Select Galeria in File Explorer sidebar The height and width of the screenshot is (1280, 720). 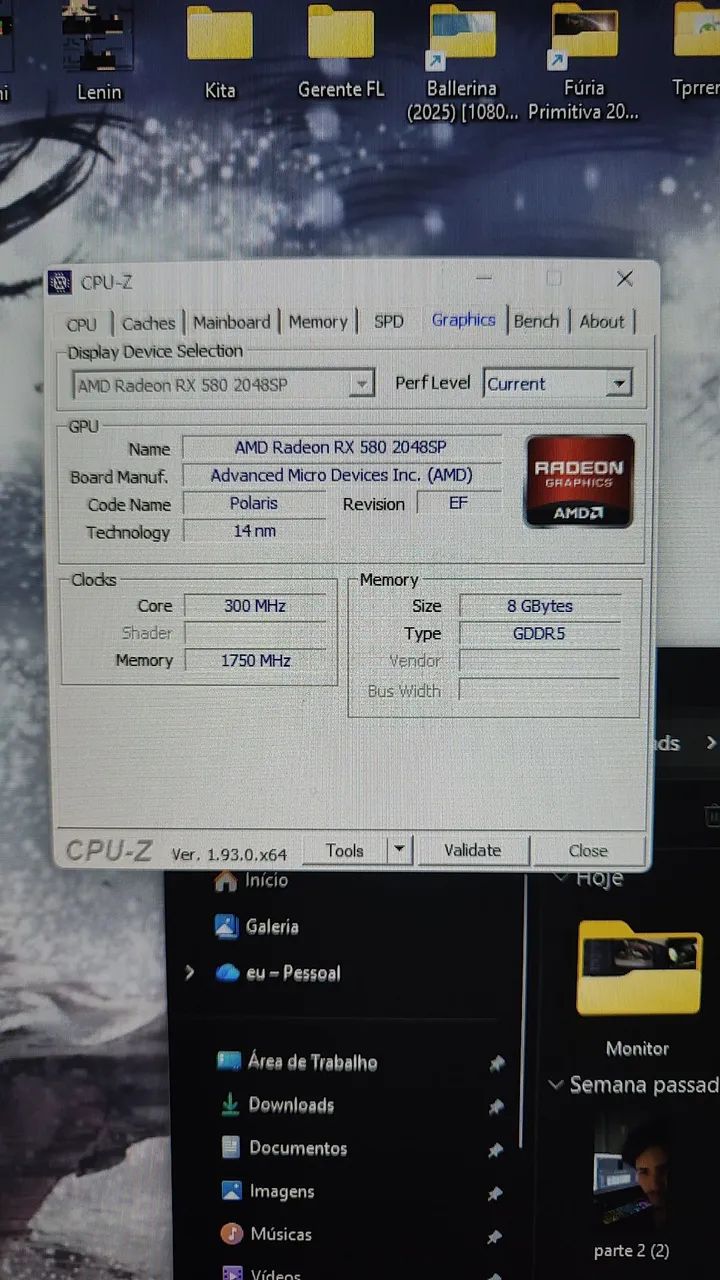[257, 927]
